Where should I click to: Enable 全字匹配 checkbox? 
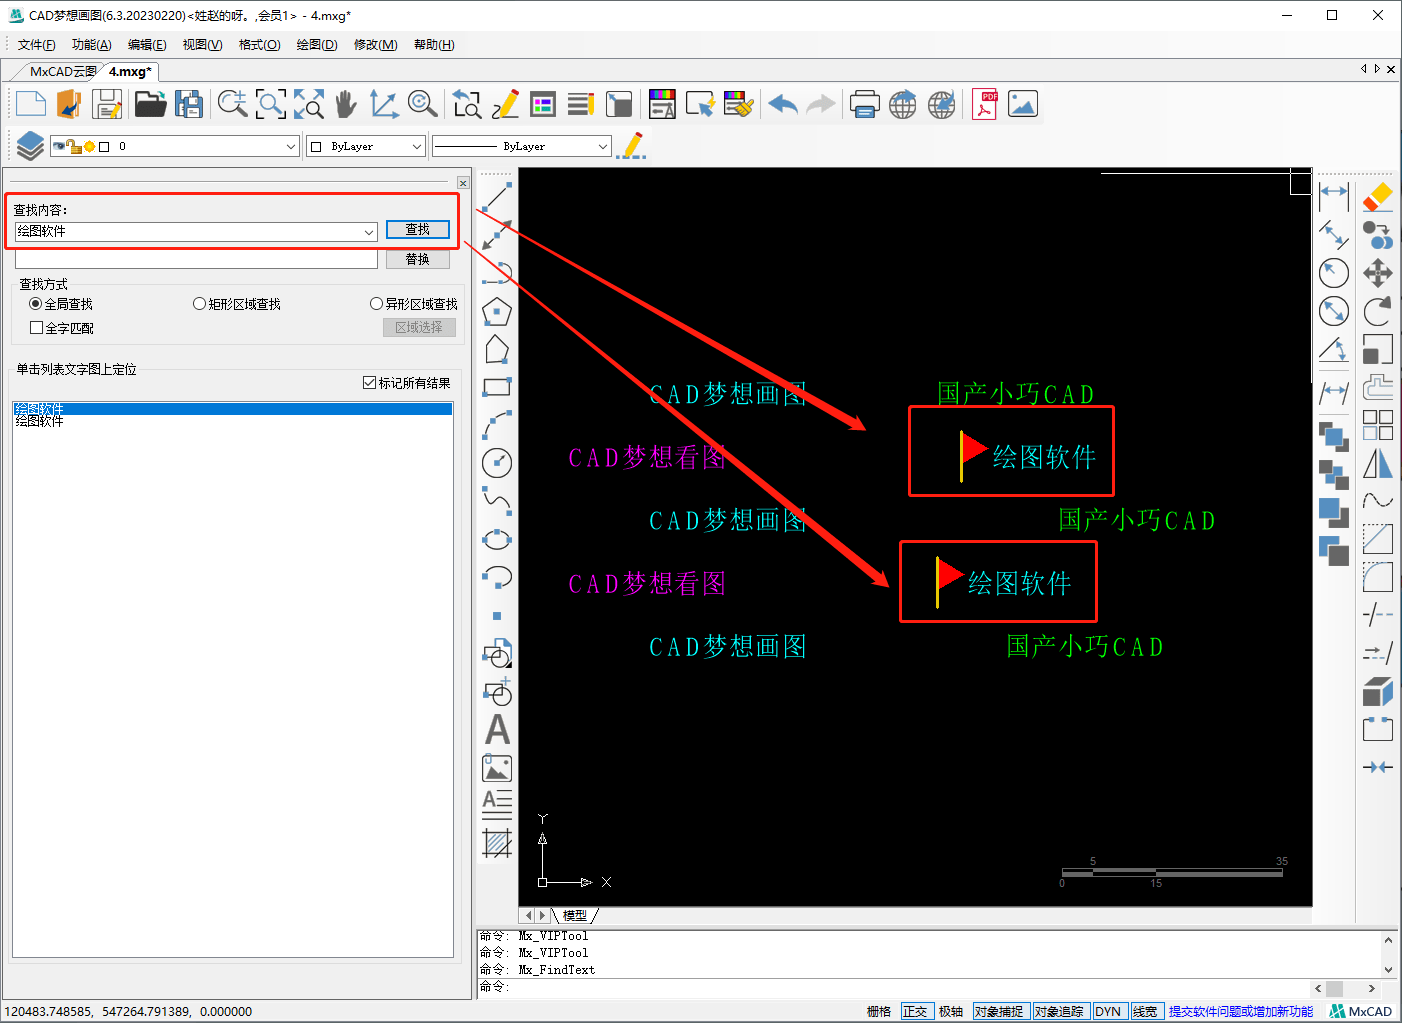coord(62,328)
